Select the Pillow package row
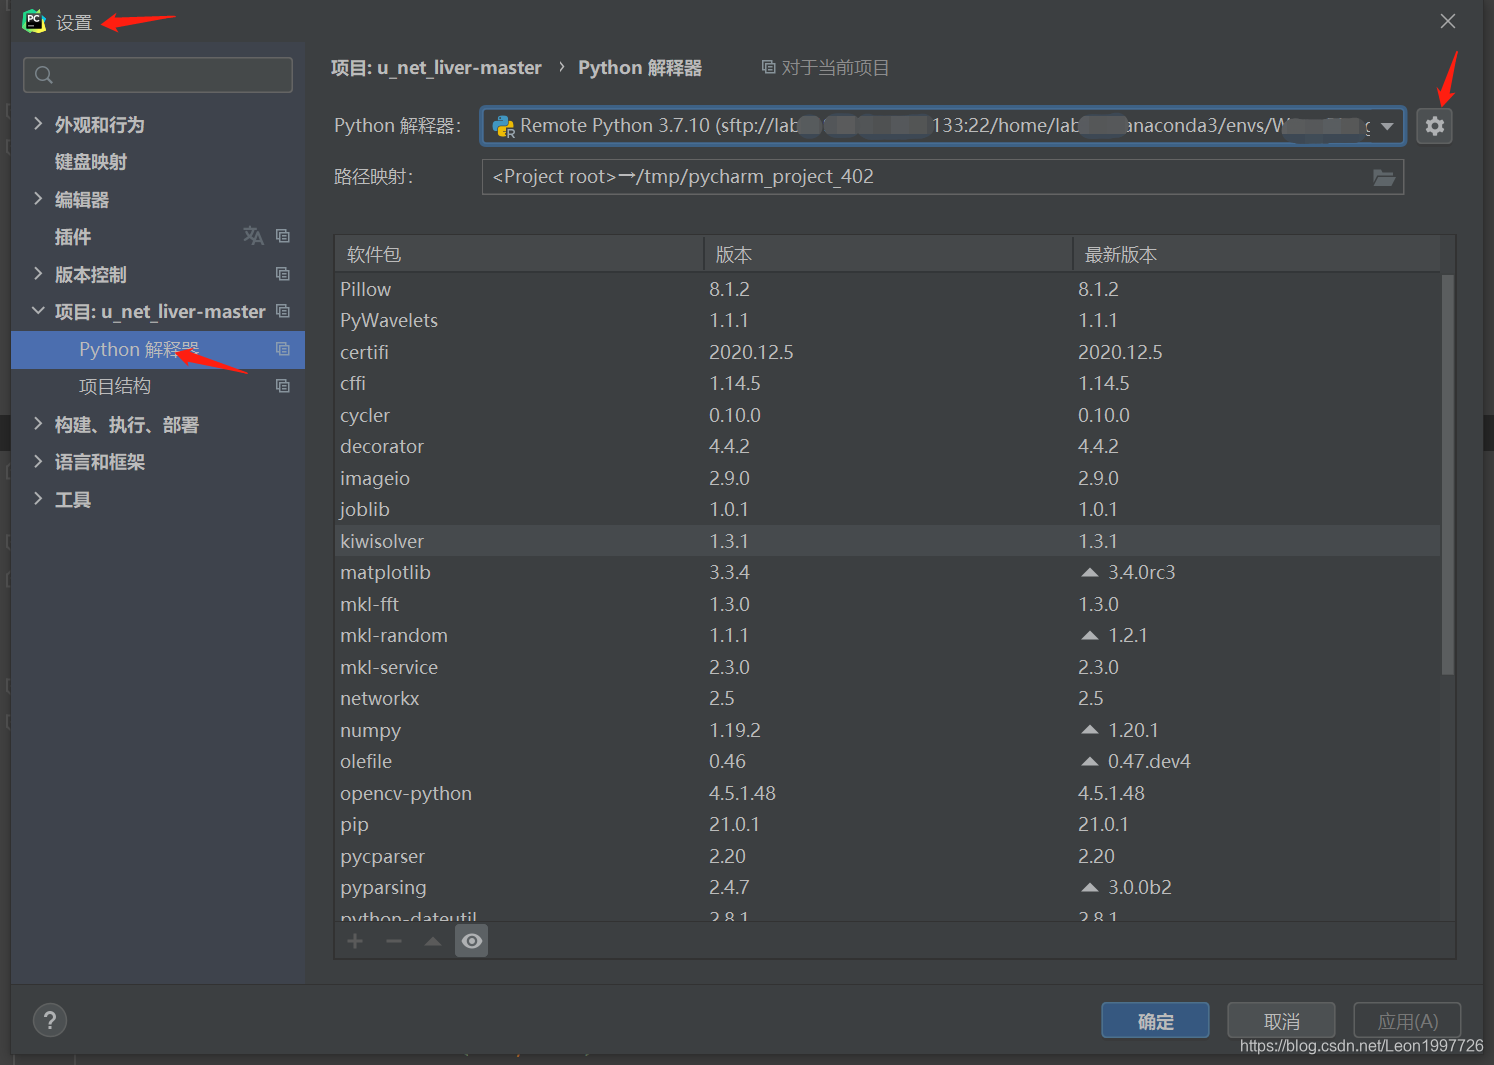This screenshot has height=1065, width=1494. coord(888,289)
